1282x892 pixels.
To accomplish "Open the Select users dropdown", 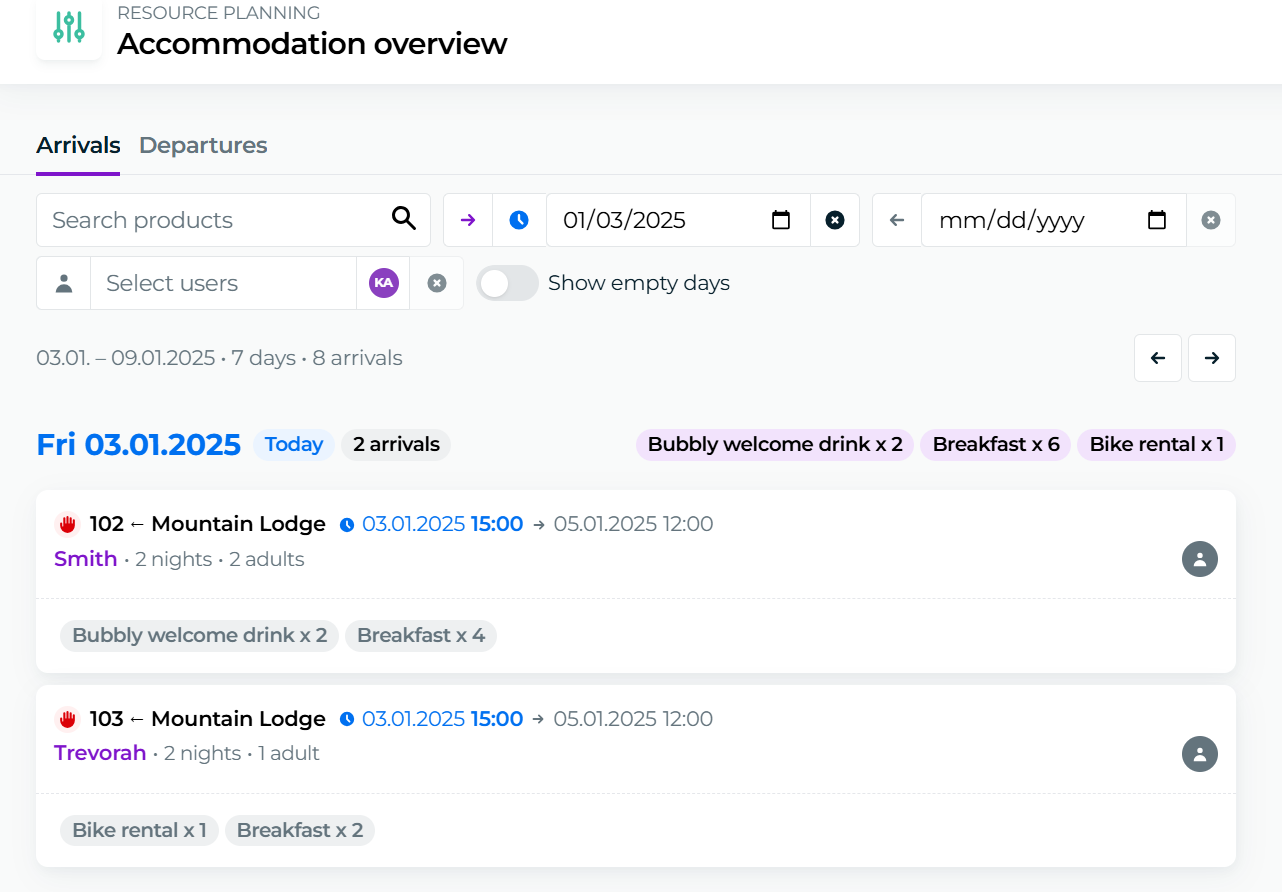I will [x=222, y=283].
